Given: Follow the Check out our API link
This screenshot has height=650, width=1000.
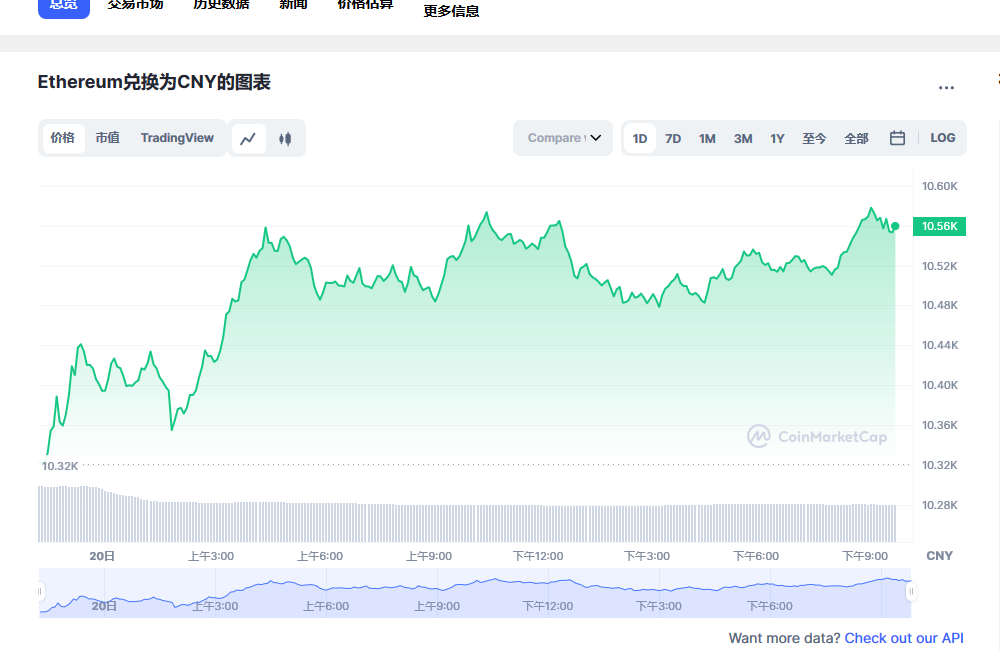Looking at the screenshot, I should click(904, 638).
